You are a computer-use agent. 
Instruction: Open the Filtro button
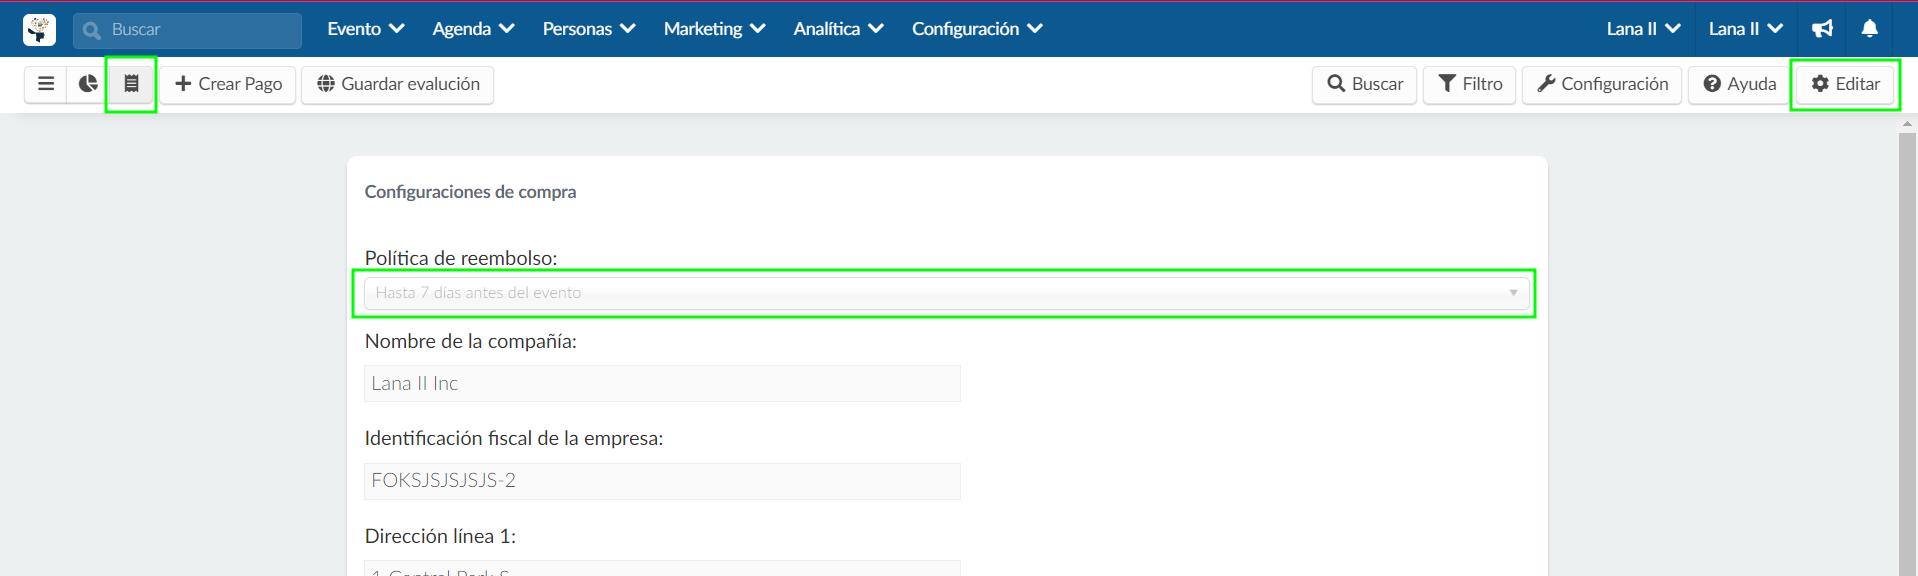click(x=1470, y=84)
